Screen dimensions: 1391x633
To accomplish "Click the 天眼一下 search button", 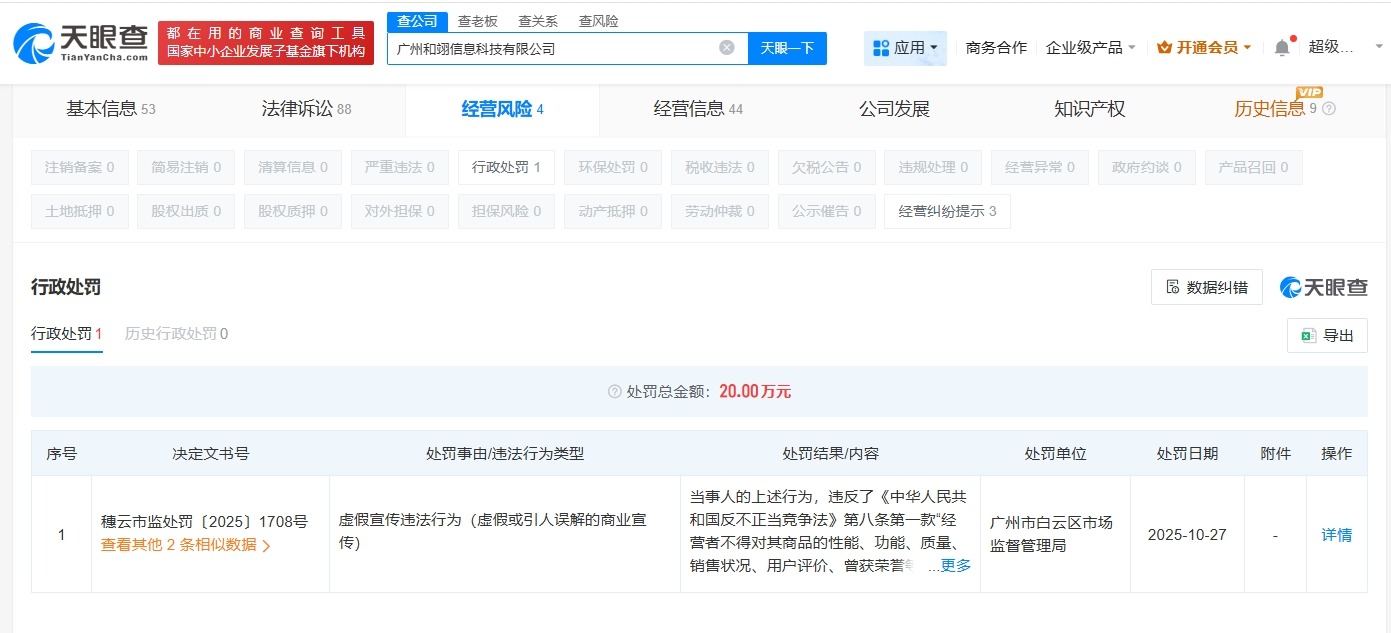I will click(x=788, y=47).
